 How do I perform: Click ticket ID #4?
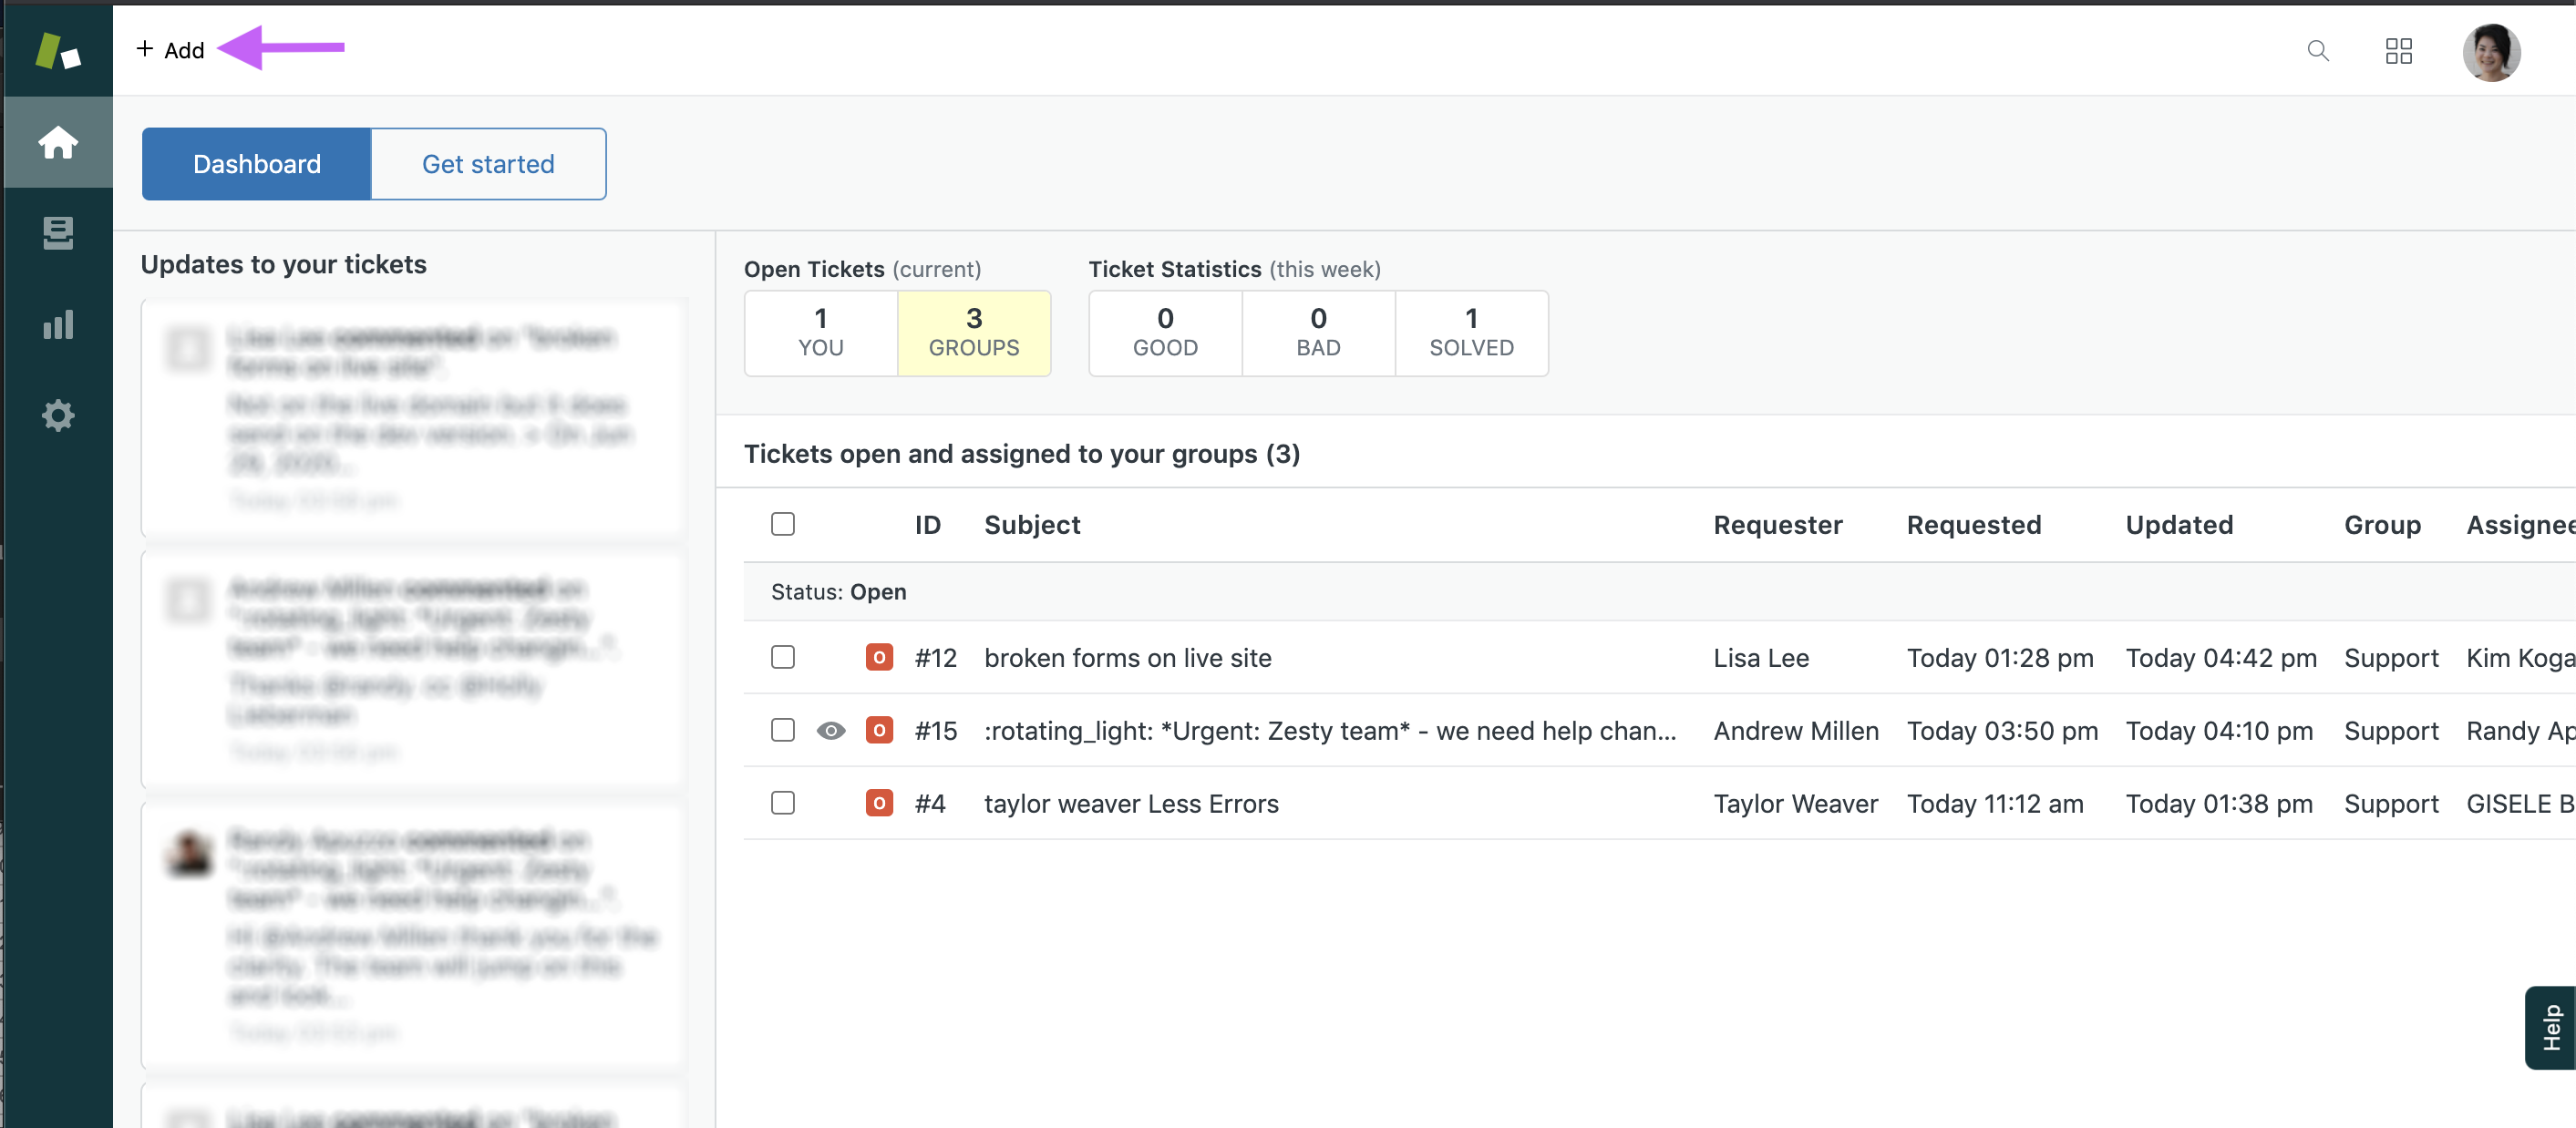(x=929, y=804)
